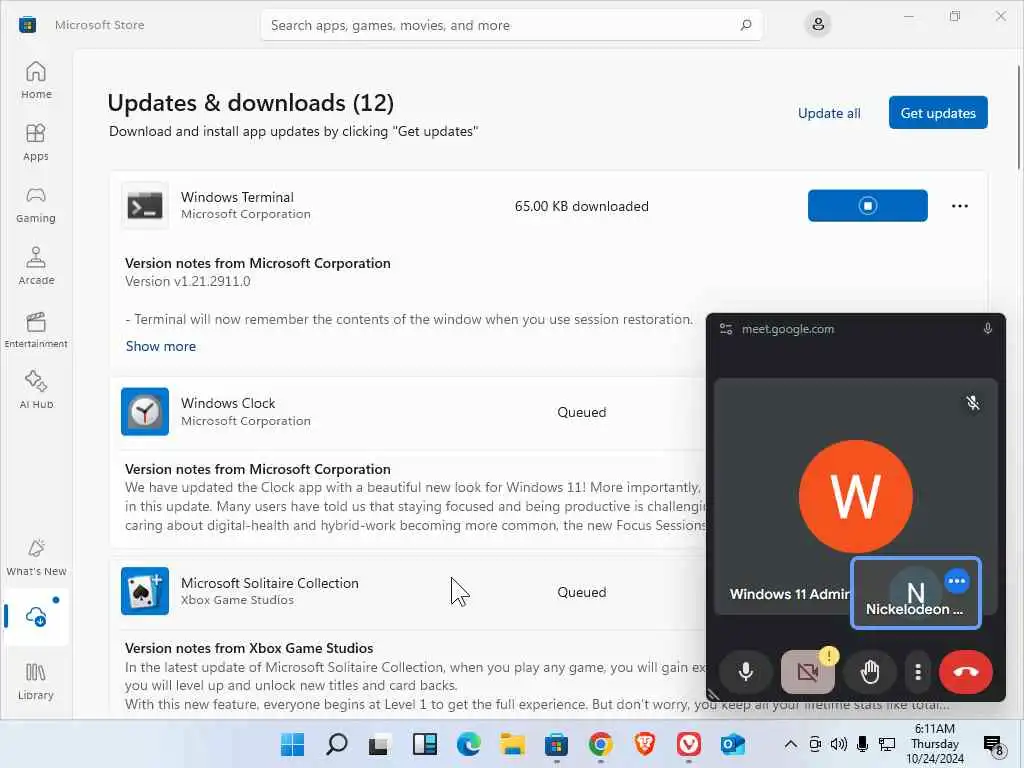Viewport: 1024px width, 768px height.
Task: Go to Apps in the sidebar
Action: click(36, 142)
